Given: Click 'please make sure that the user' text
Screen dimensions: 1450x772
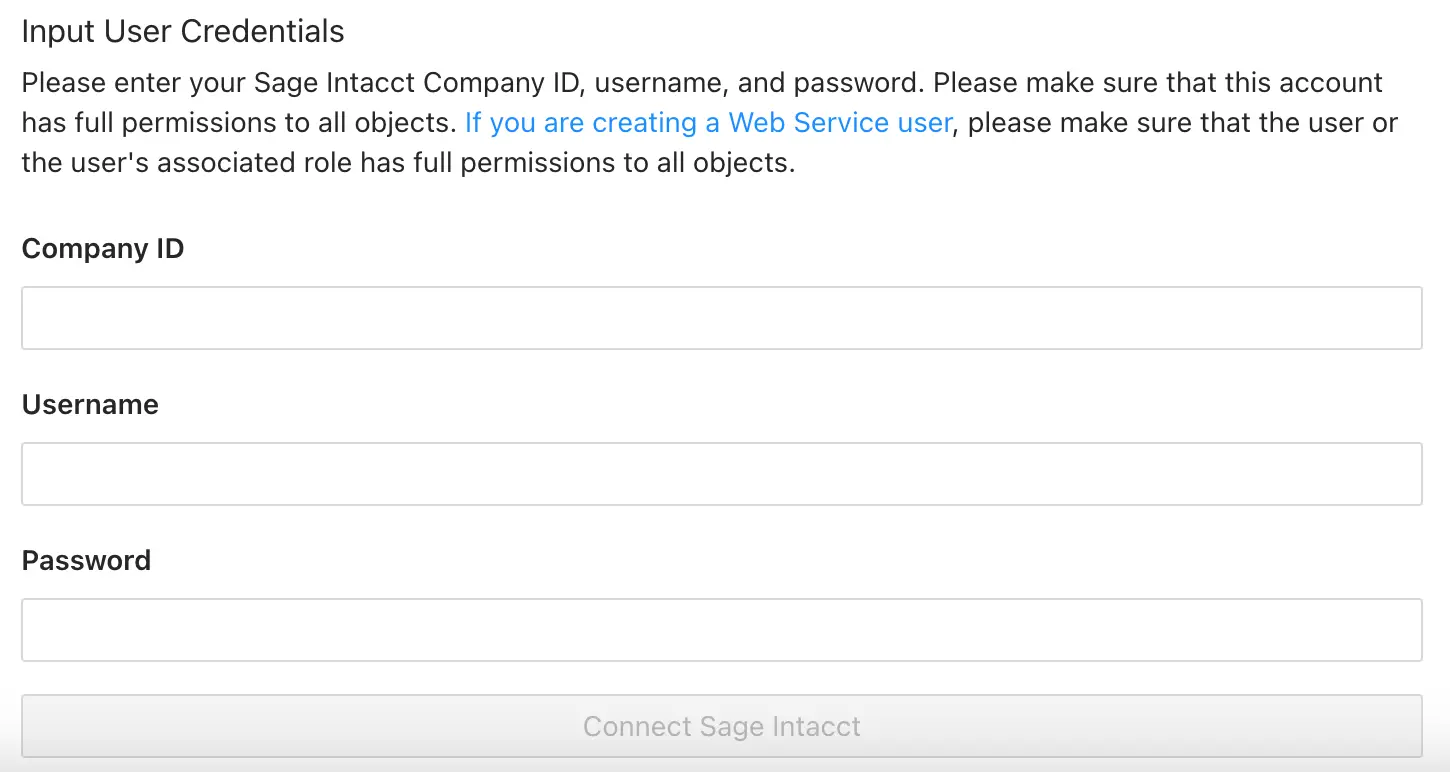Looking at the screenshot, I should coord(1164,122).
